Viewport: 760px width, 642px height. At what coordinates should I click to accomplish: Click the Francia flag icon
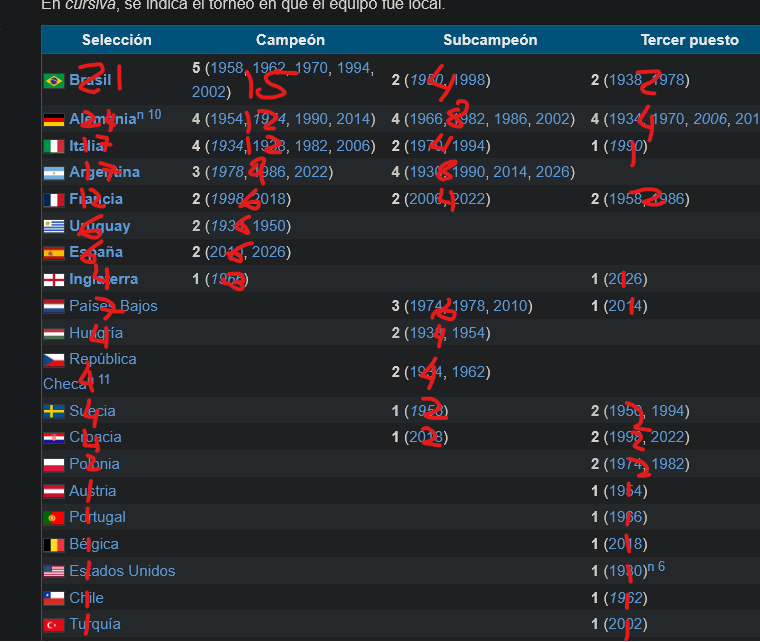click(54, 200)
